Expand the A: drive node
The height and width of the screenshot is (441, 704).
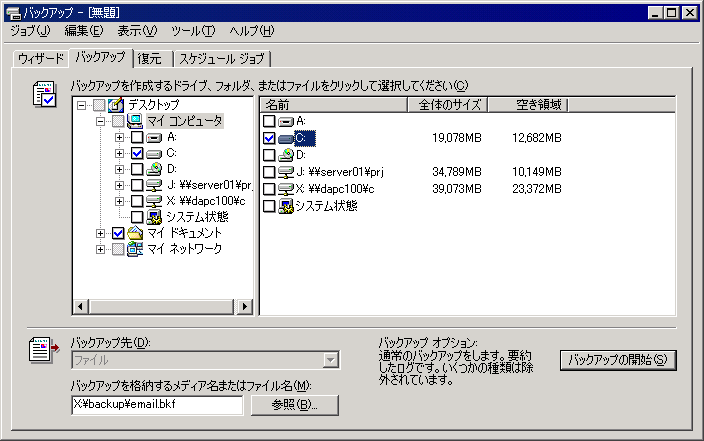pyautogui.click(x=119, y=137)
